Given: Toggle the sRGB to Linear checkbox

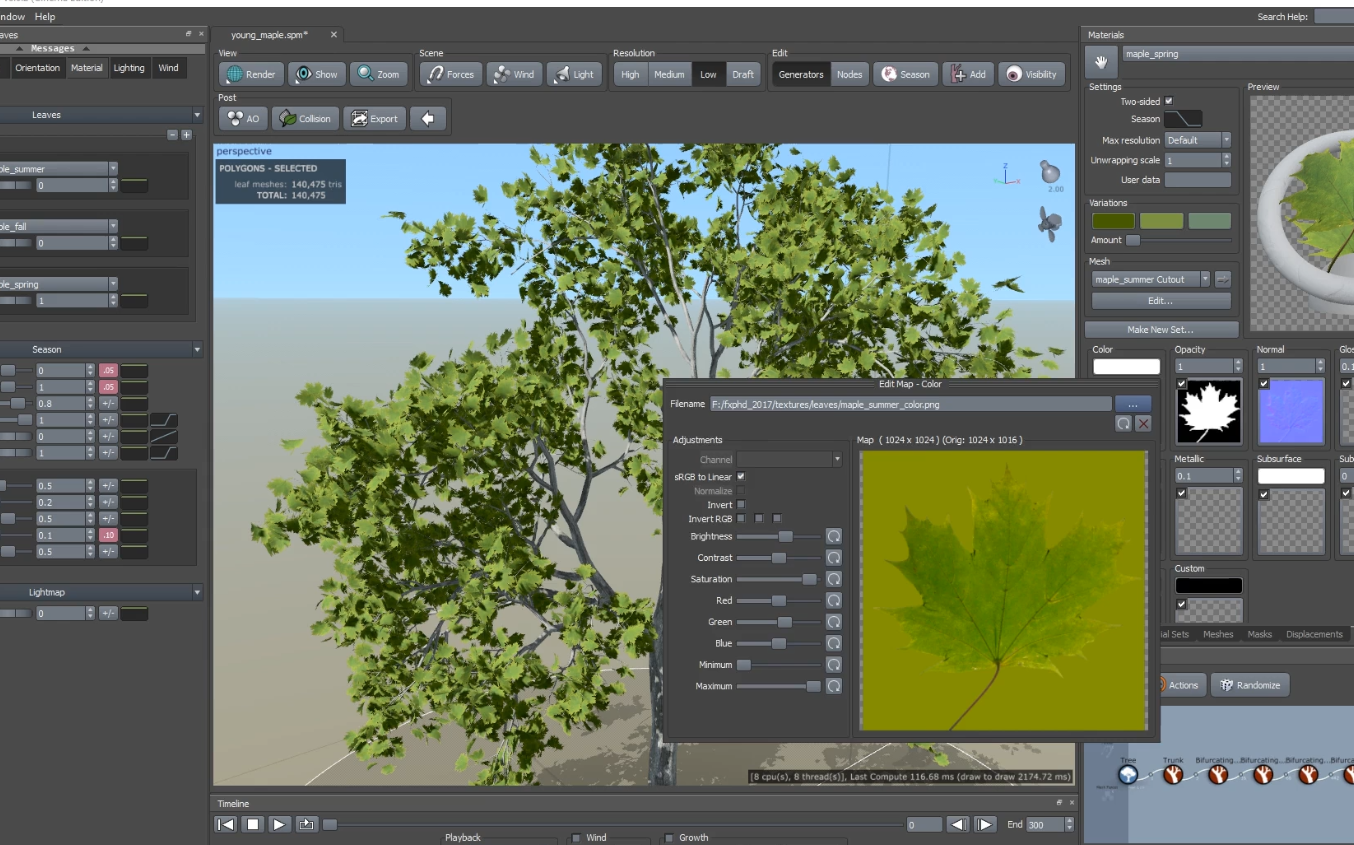Looking at the screenshot, I should pos(740,477).
